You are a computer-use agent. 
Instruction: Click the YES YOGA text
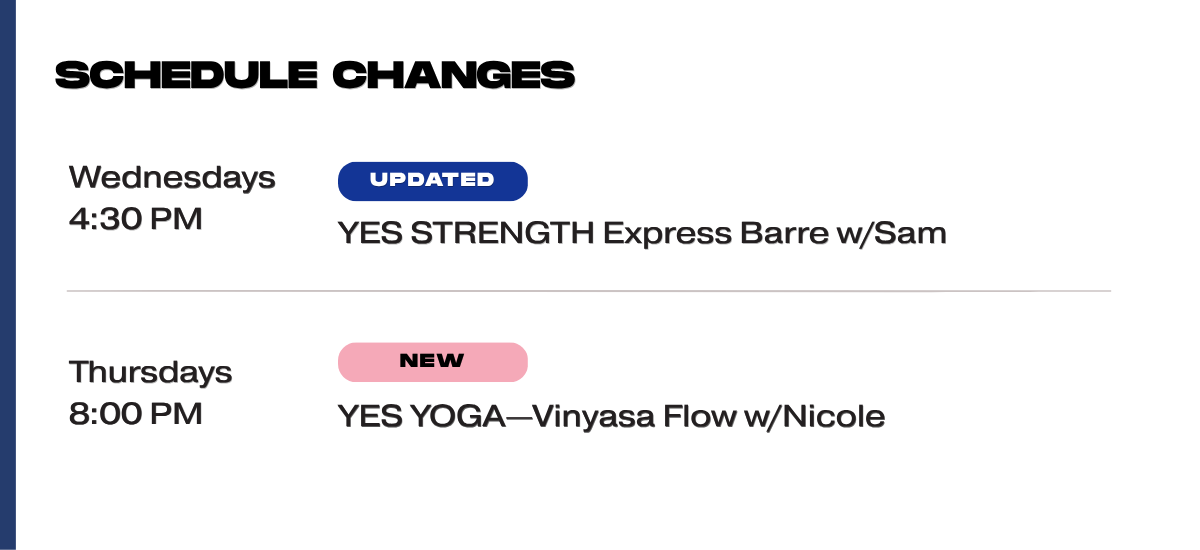(x=421, y=417)
